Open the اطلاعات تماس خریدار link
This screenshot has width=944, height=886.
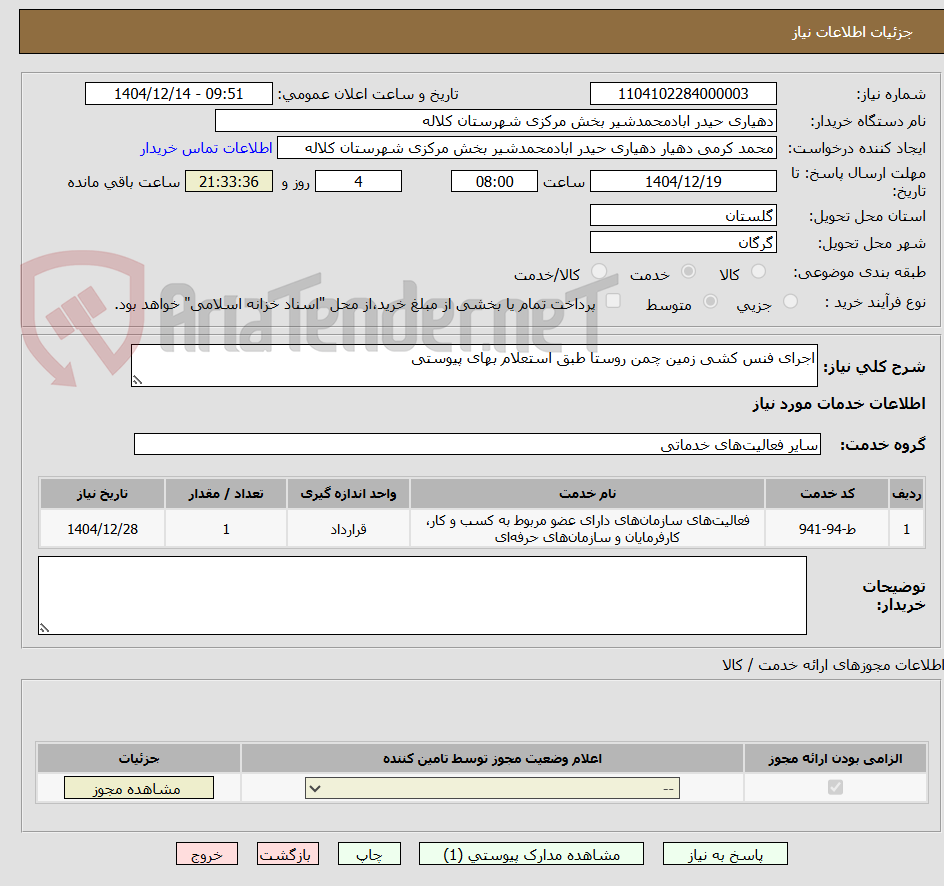pos(206,148)
